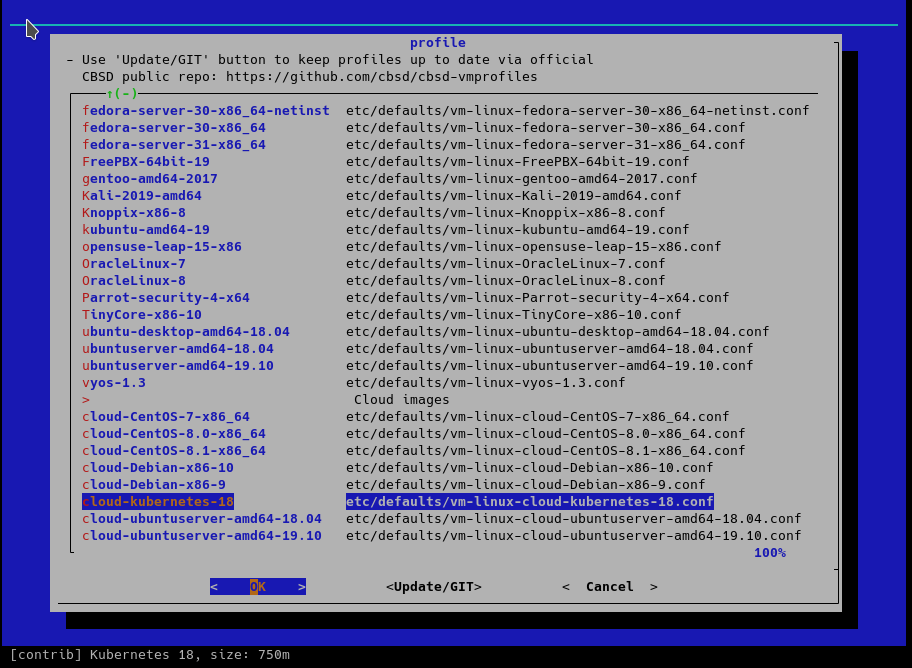Select the fedora-server-30-x86_64-netinst profile name
The width and height of the screenshot is (912, 668).
206,111
